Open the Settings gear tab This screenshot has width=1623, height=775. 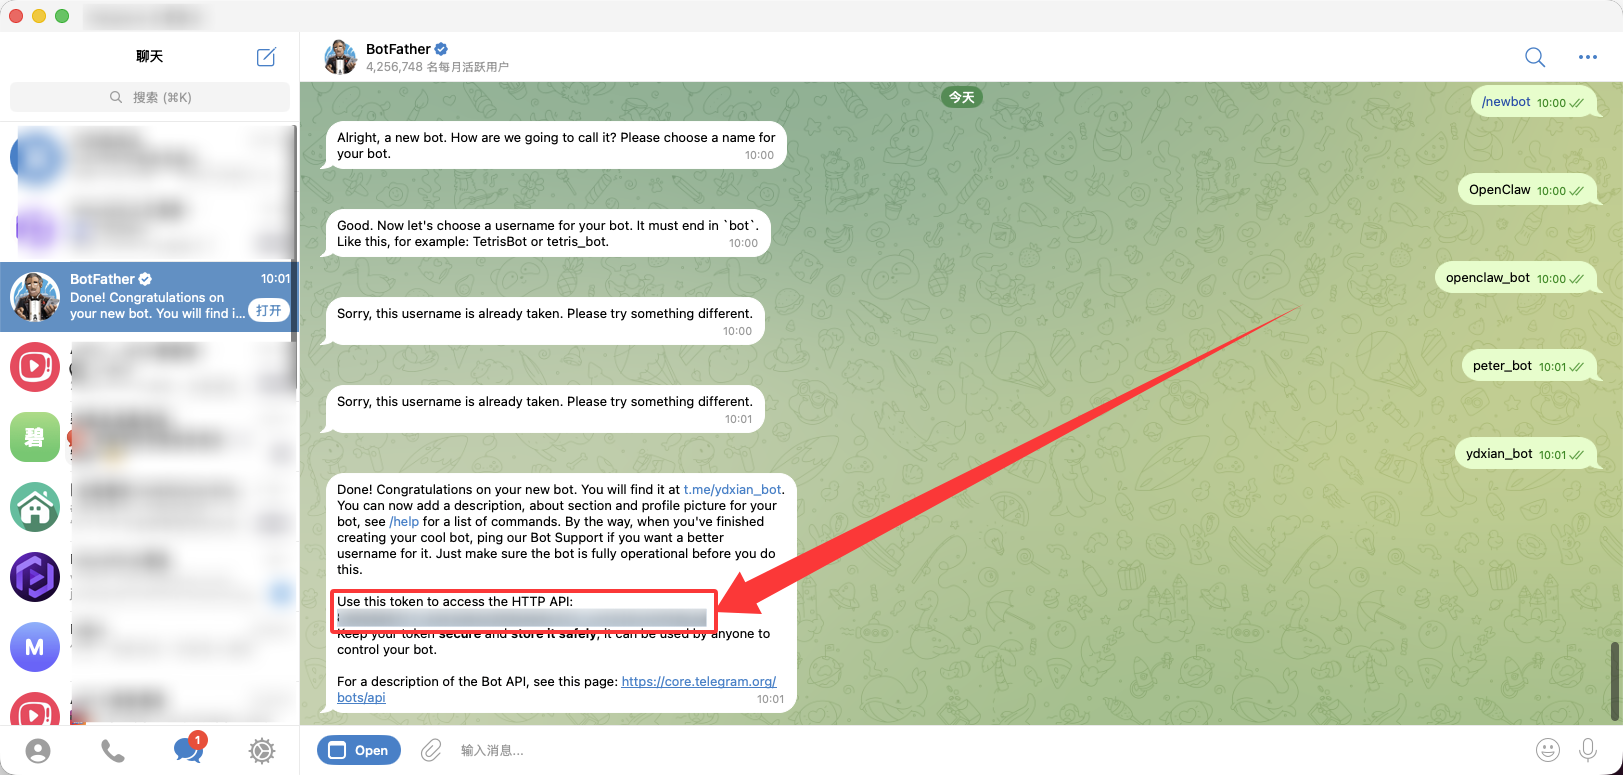tap(262, 751)
